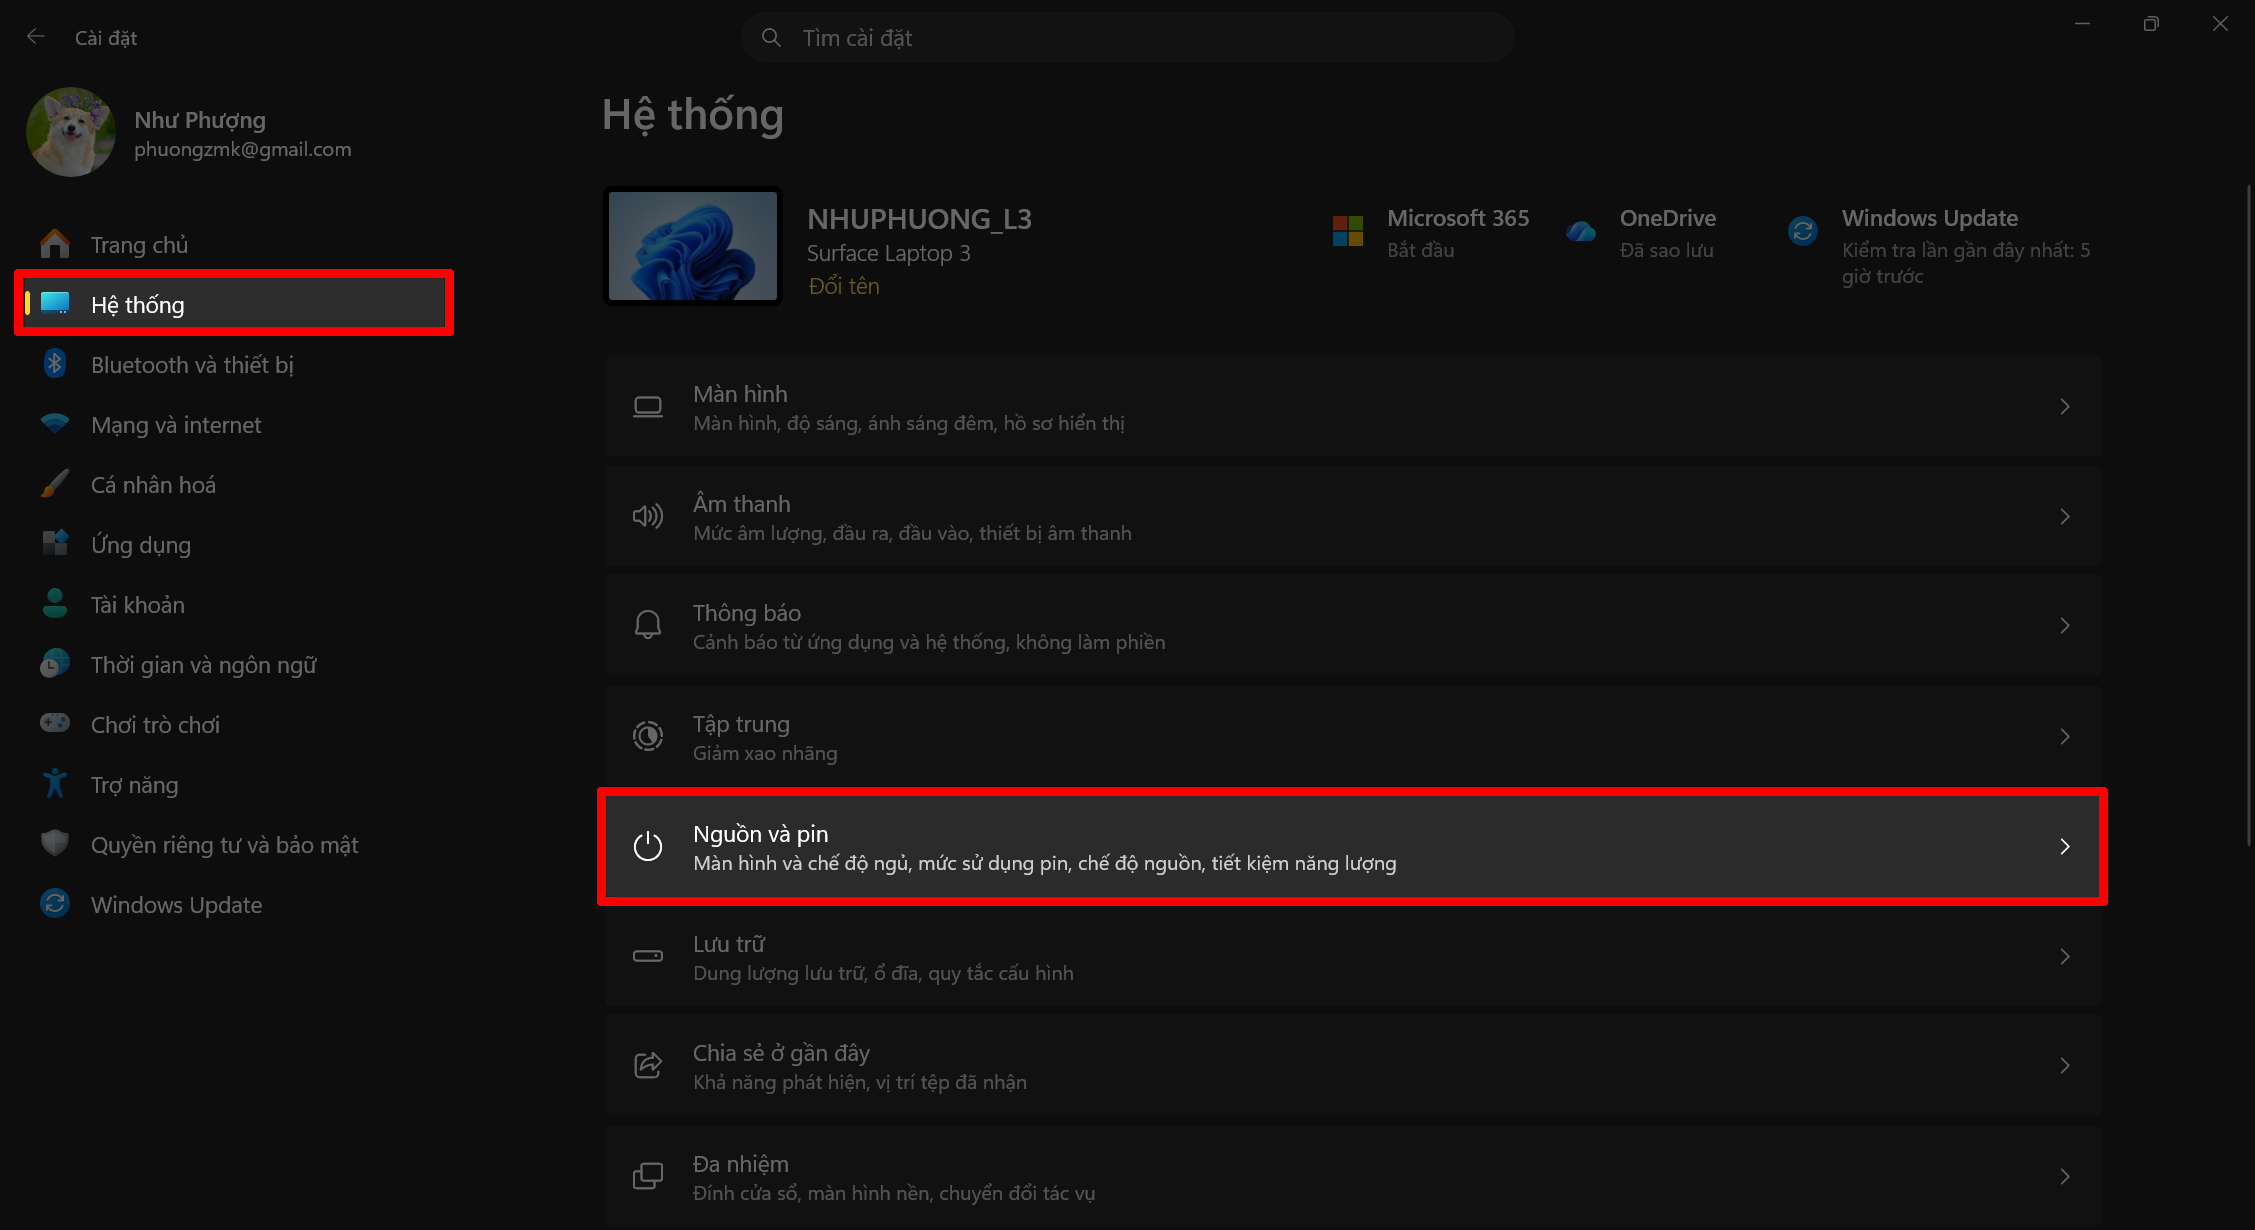Expand the Màn hình settings row chevron
This screenshot has width=2255, height=1230.
(x=2066, y=407)
